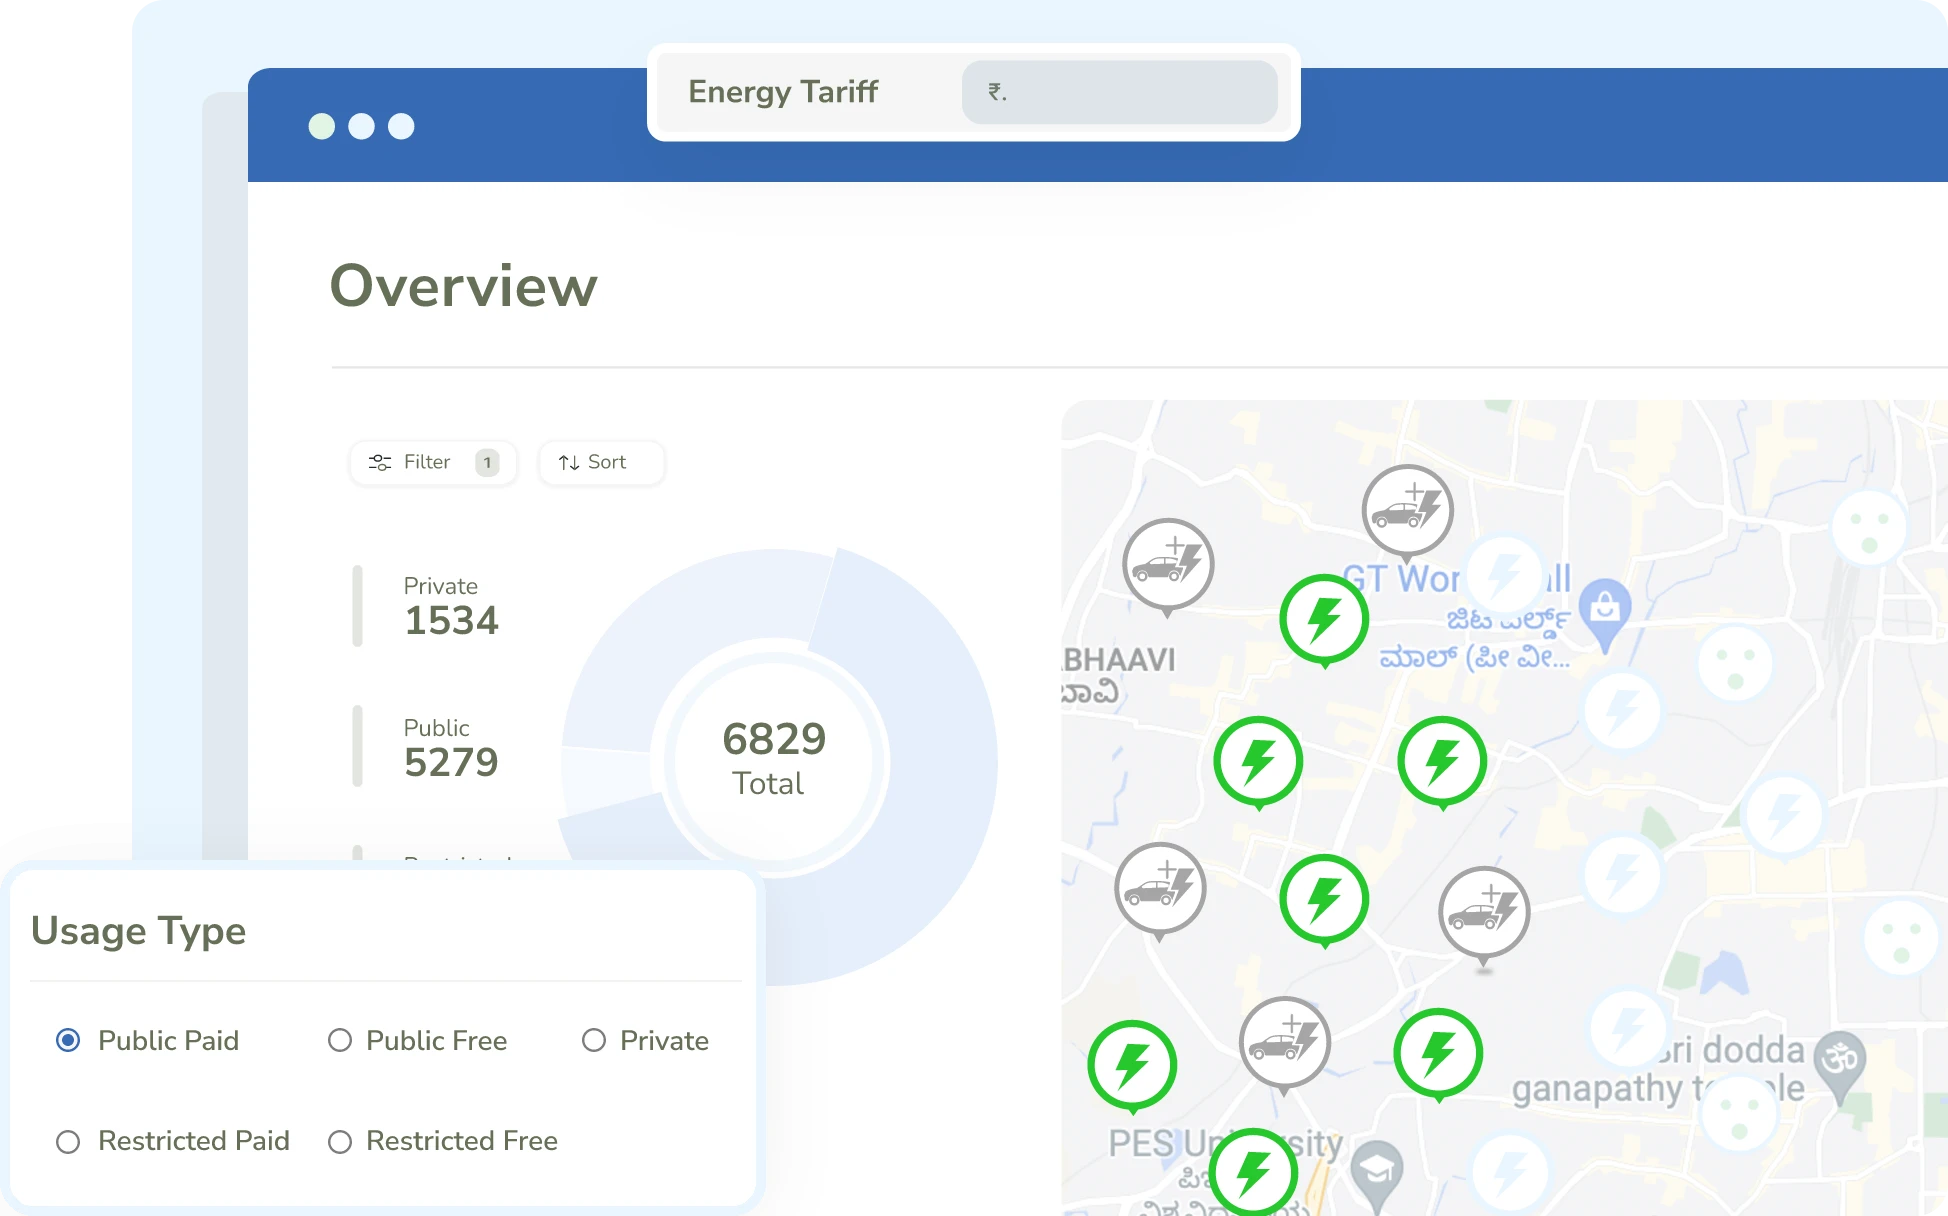Image resolution: width=1948 pixels, height=1216 pixels.
Task: Select the gray car-charger pin near BHAAVI label
Action: point(1168,566)
